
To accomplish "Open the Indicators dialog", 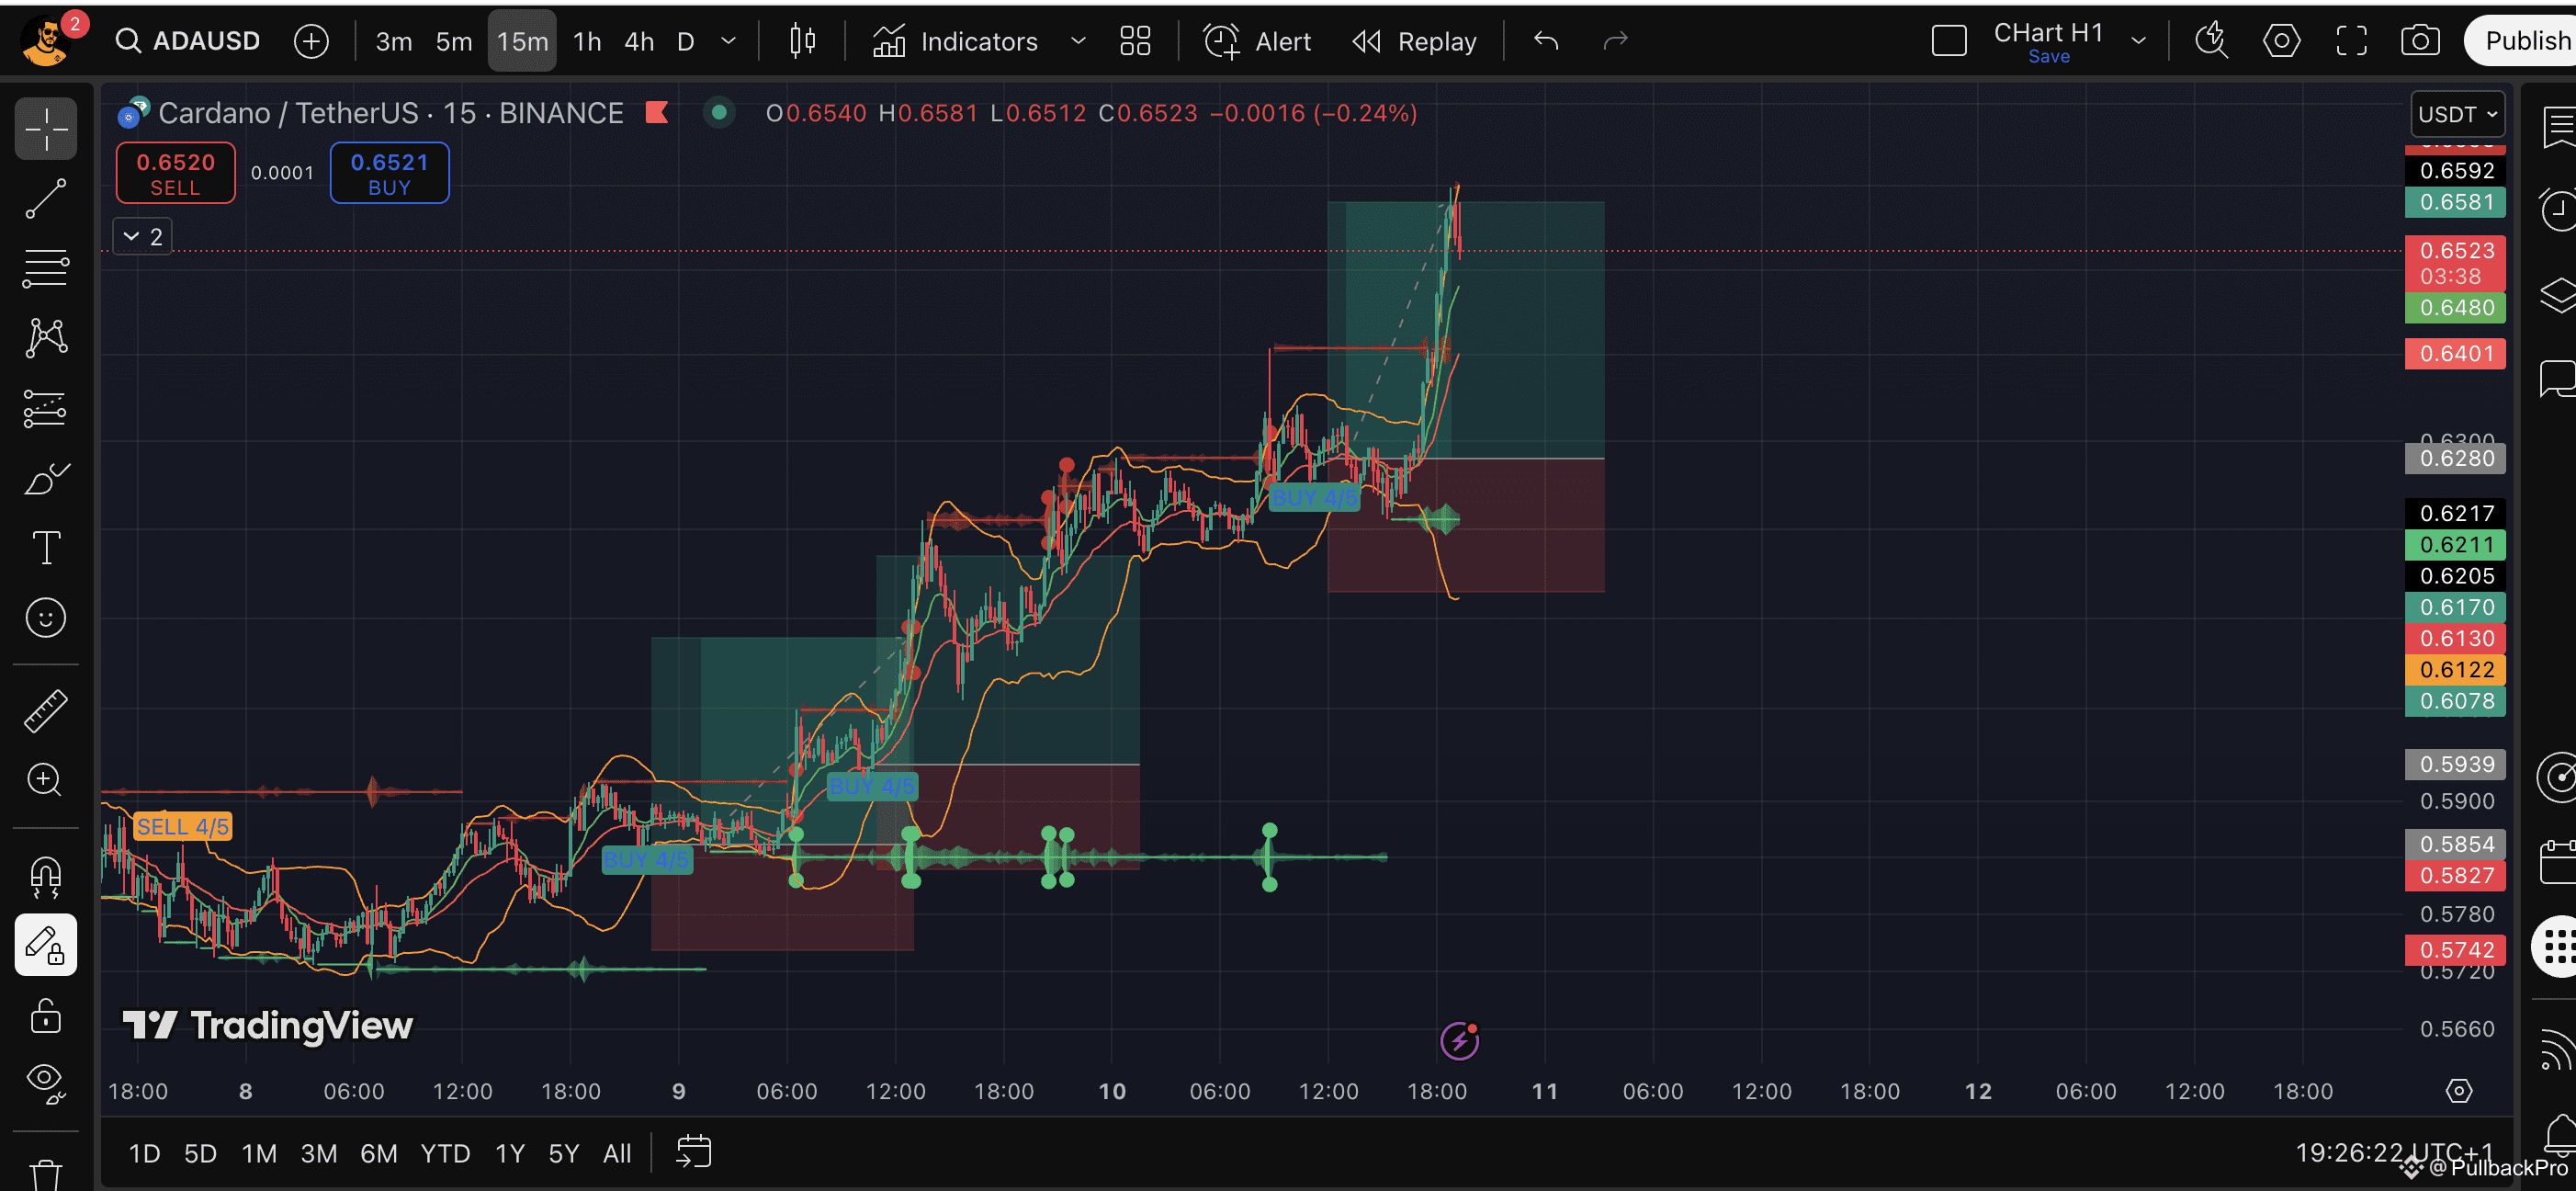I will pyautogui.click(x=955, y=41).
